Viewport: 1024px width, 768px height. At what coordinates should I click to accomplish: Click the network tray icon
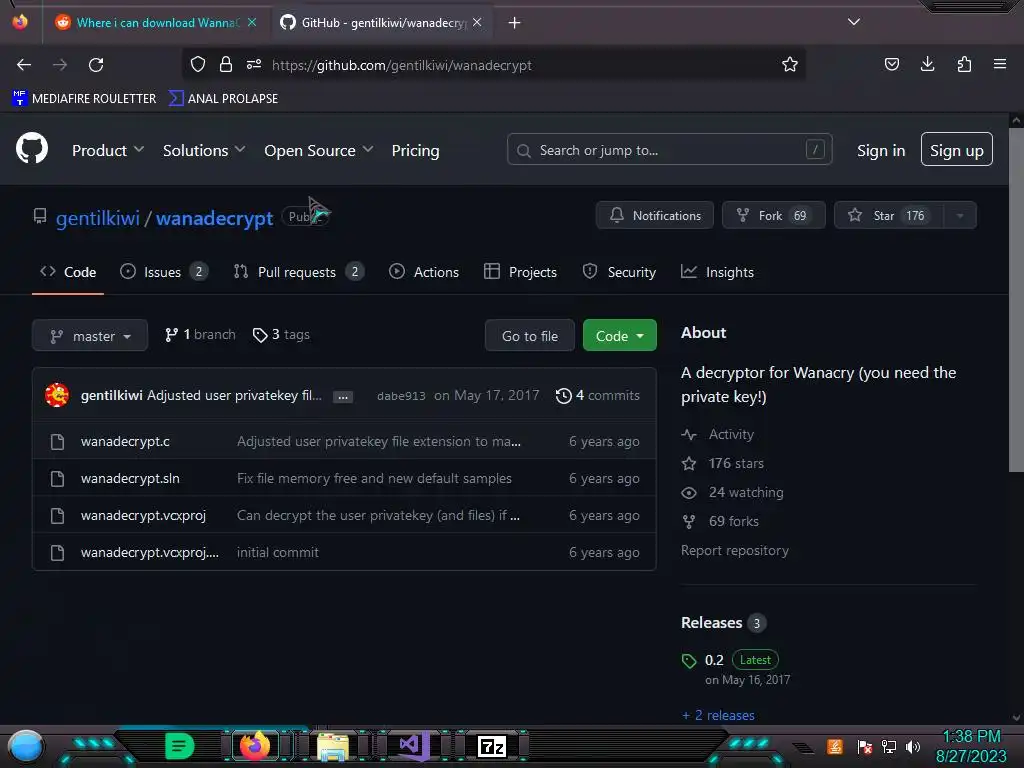click(888, 746)
